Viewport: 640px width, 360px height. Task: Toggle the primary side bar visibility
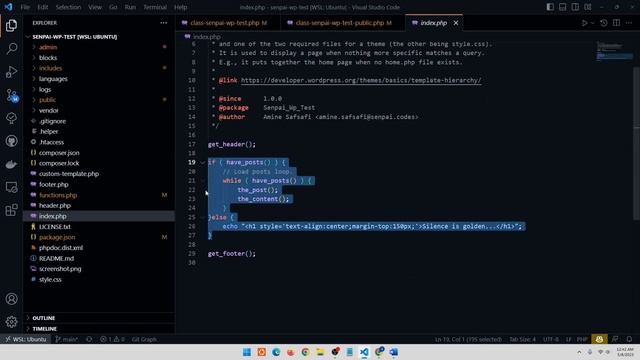pos(550,7)
